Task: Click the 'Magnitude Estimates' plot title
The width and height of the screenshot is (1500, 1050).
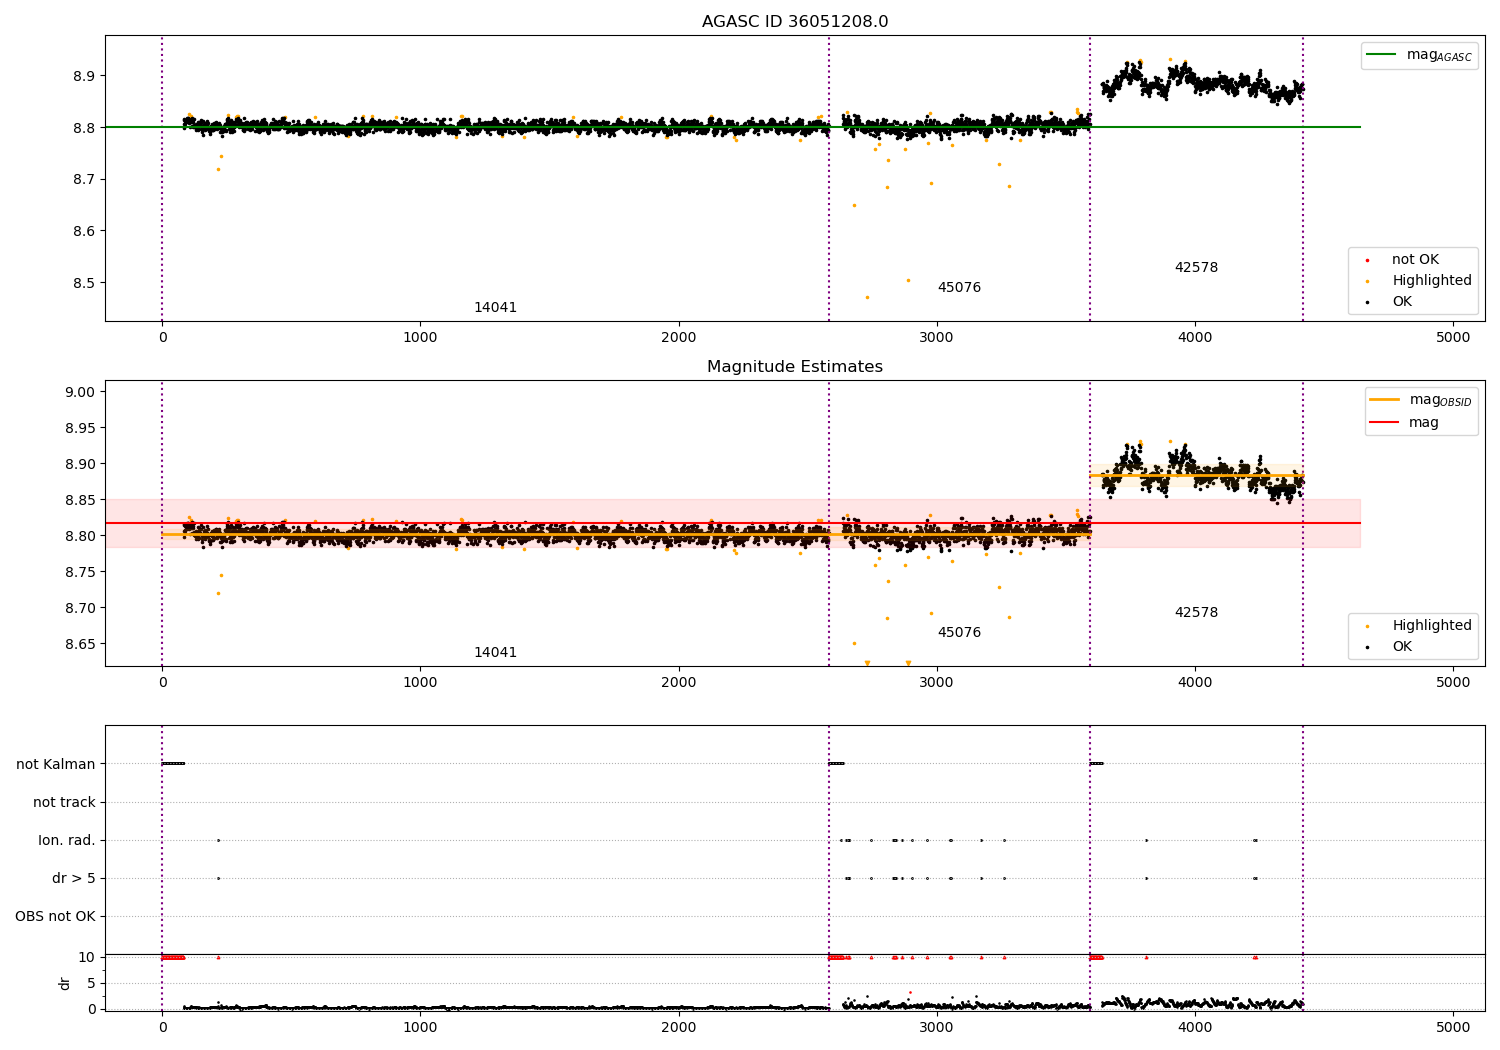Action: 795,367
